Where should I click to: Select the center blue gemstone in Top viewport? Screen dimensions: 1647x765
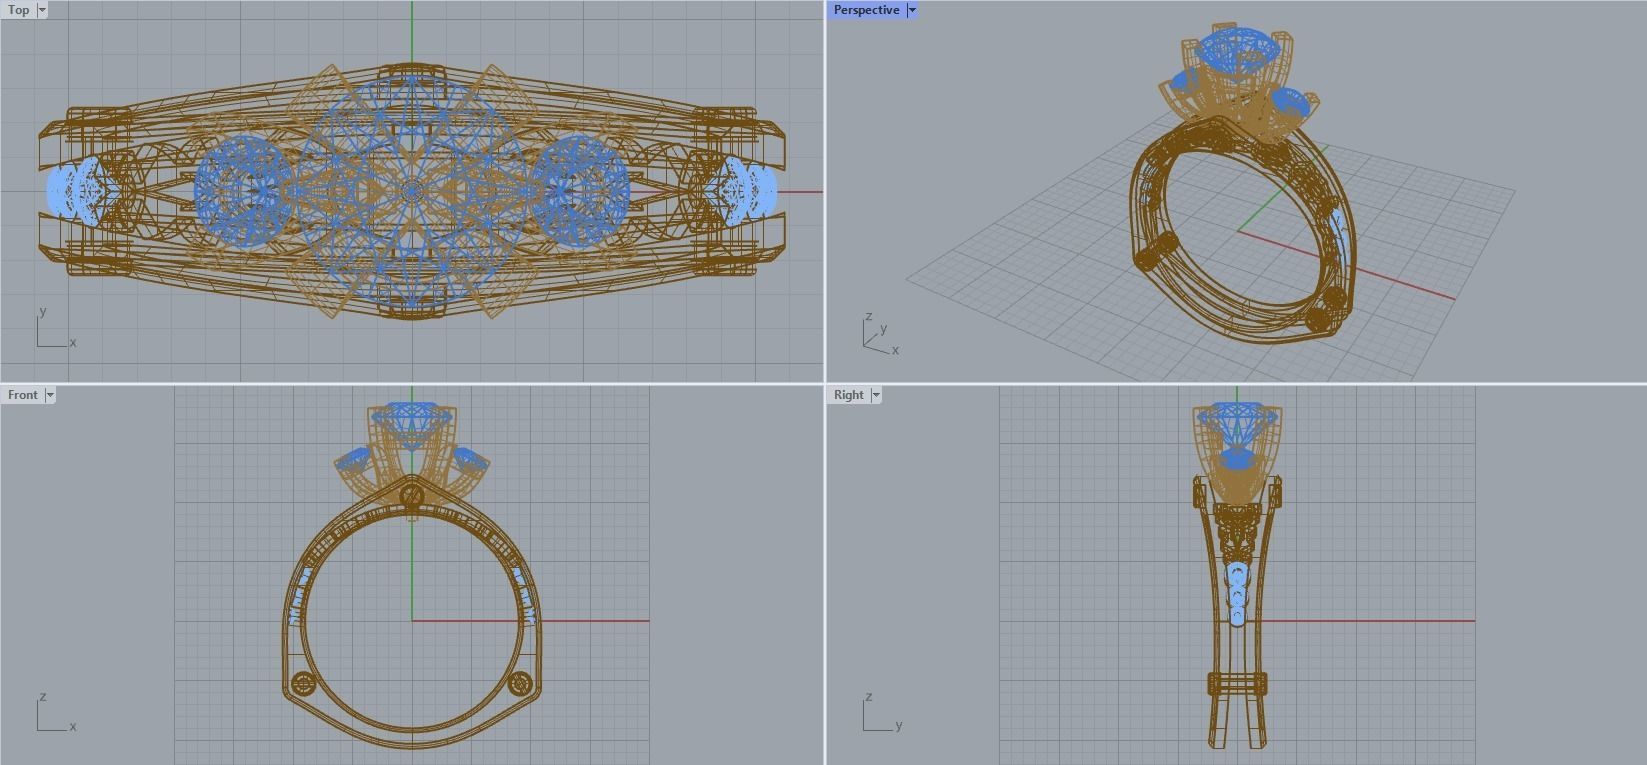click(x=412, y=190)
